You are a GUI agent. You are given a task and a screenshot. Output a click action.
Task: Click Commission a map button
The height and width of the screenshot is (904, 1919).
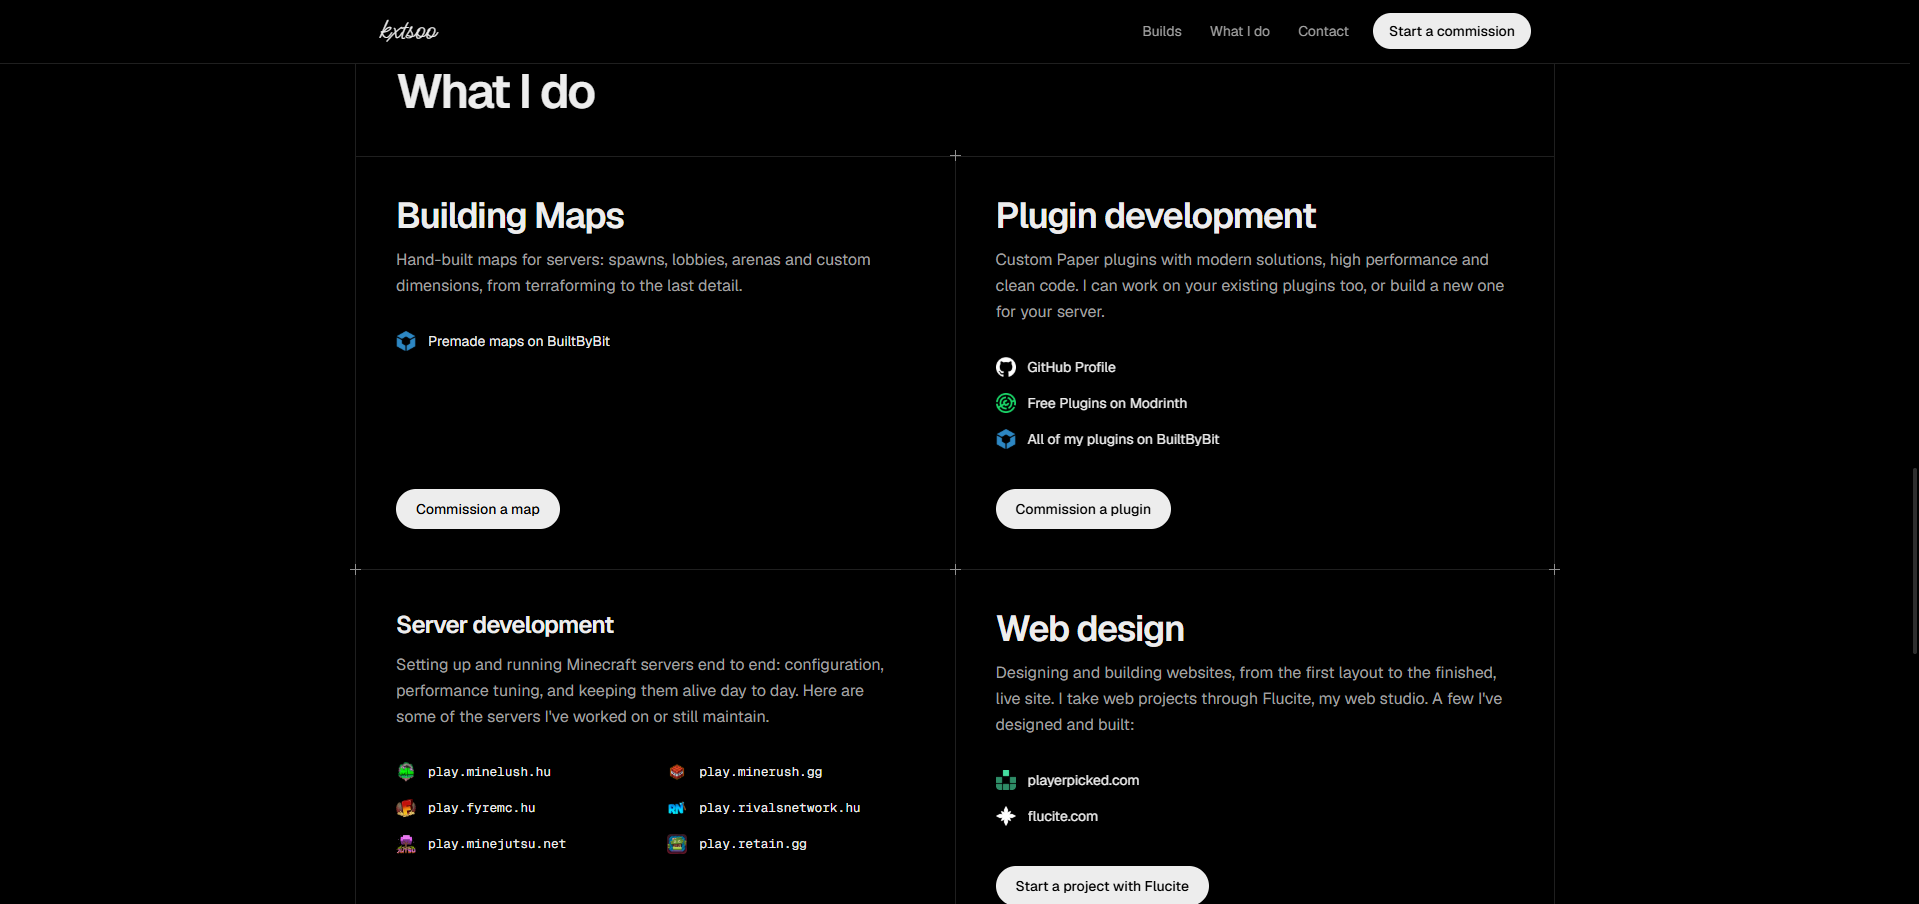pos(478,509)
